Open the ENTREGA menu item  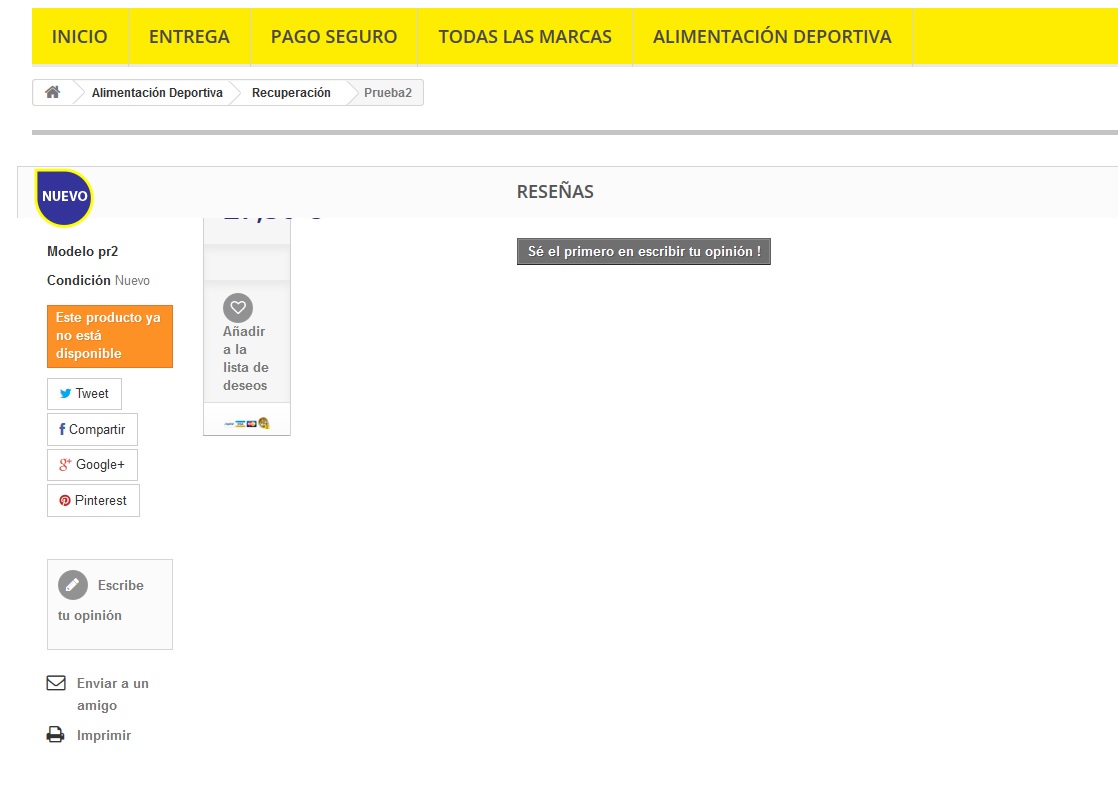(190, 37)
